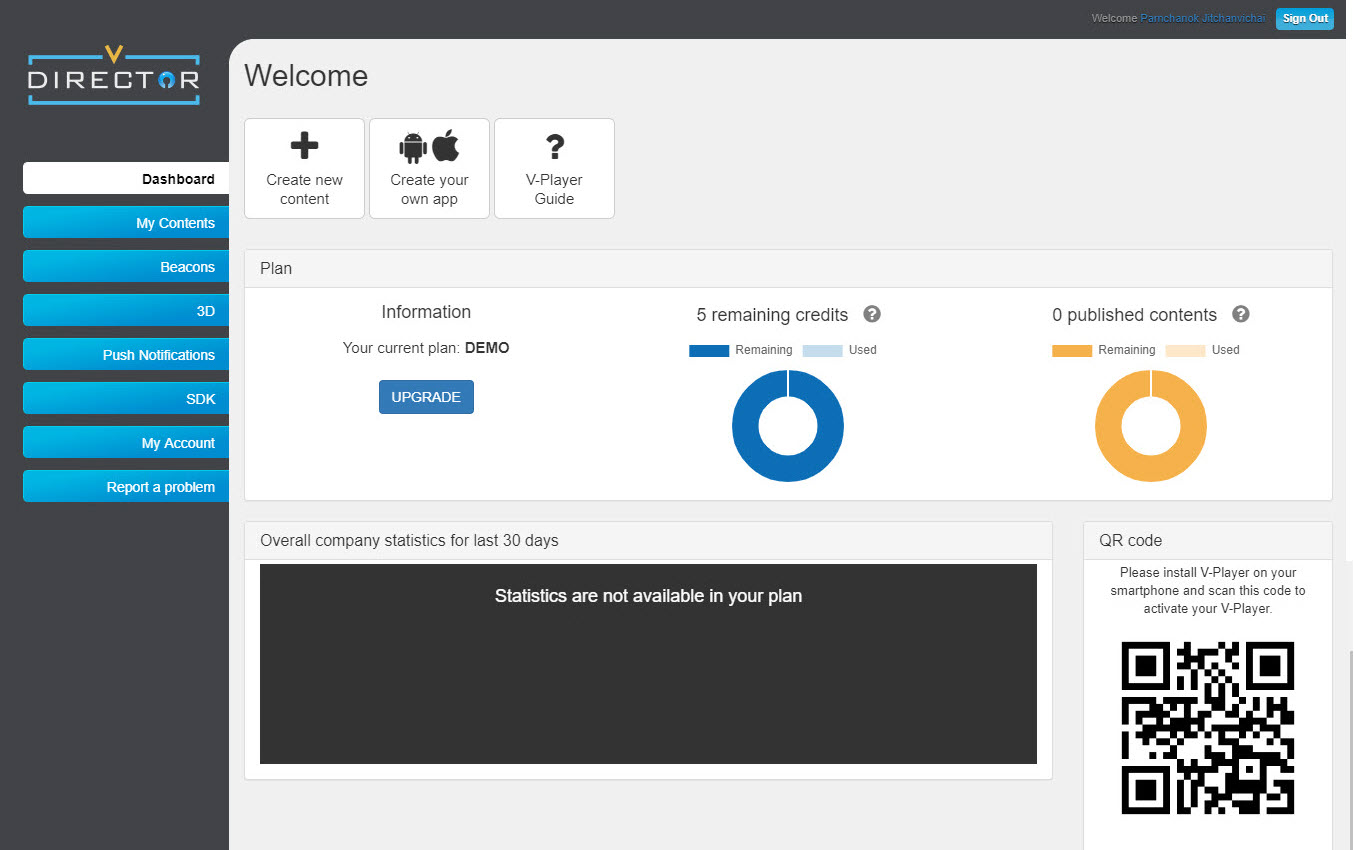The image size is (1354, 850).
Task: Open the Beacons section
Action: [126, 267]
